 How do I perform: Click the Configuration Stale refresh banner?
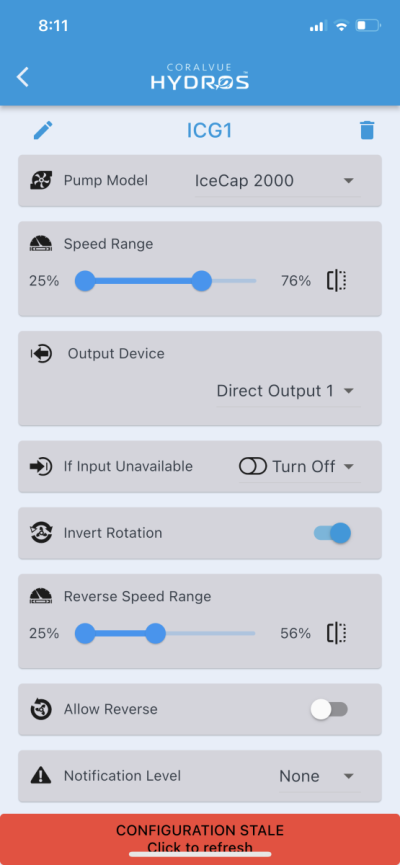click(x=200, y=839)
